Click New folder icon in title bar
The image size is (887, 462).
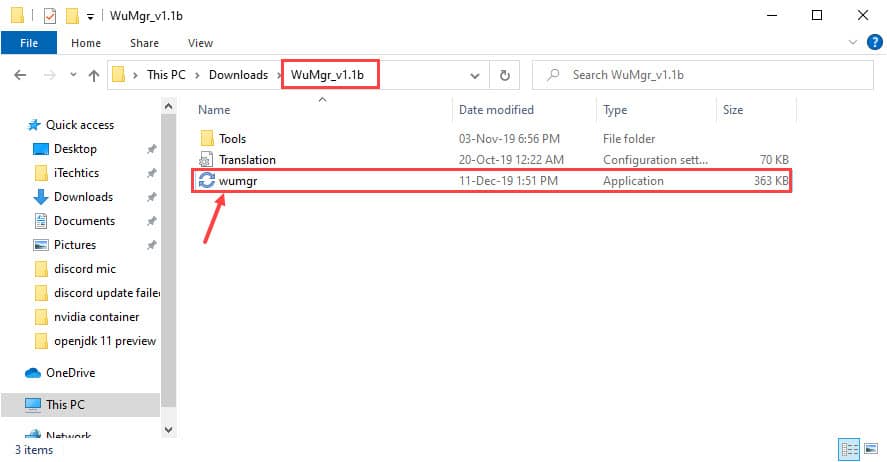click(x=72, y=16)
